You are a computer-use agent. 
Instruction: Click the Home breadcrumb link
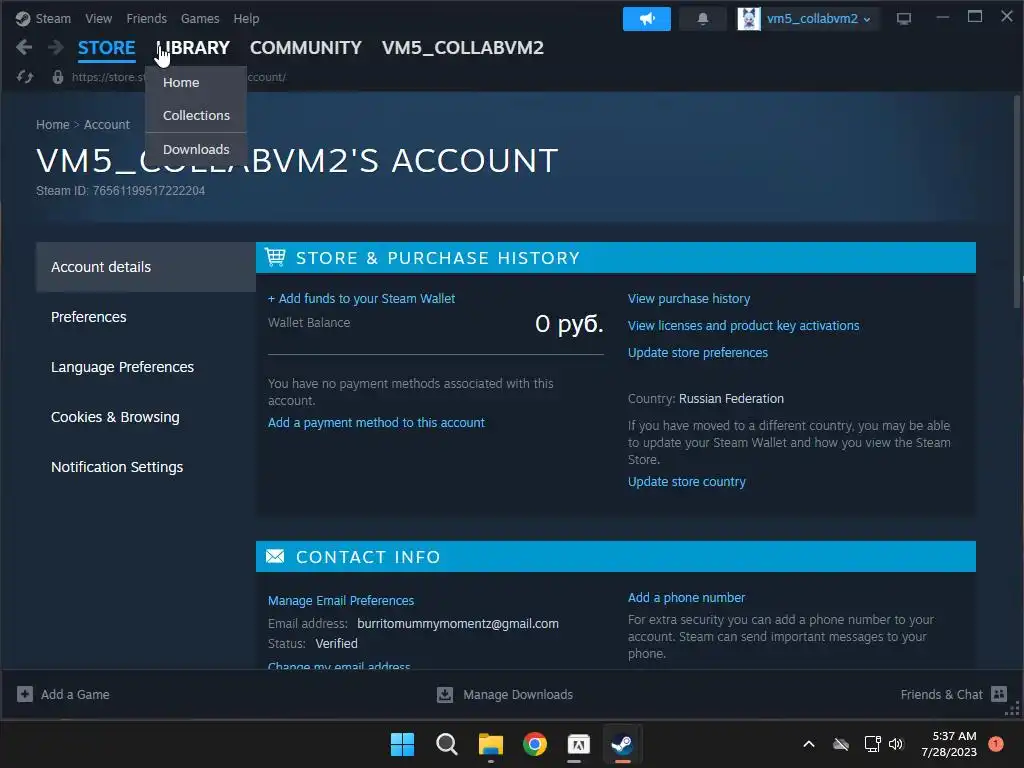point(53,125)
